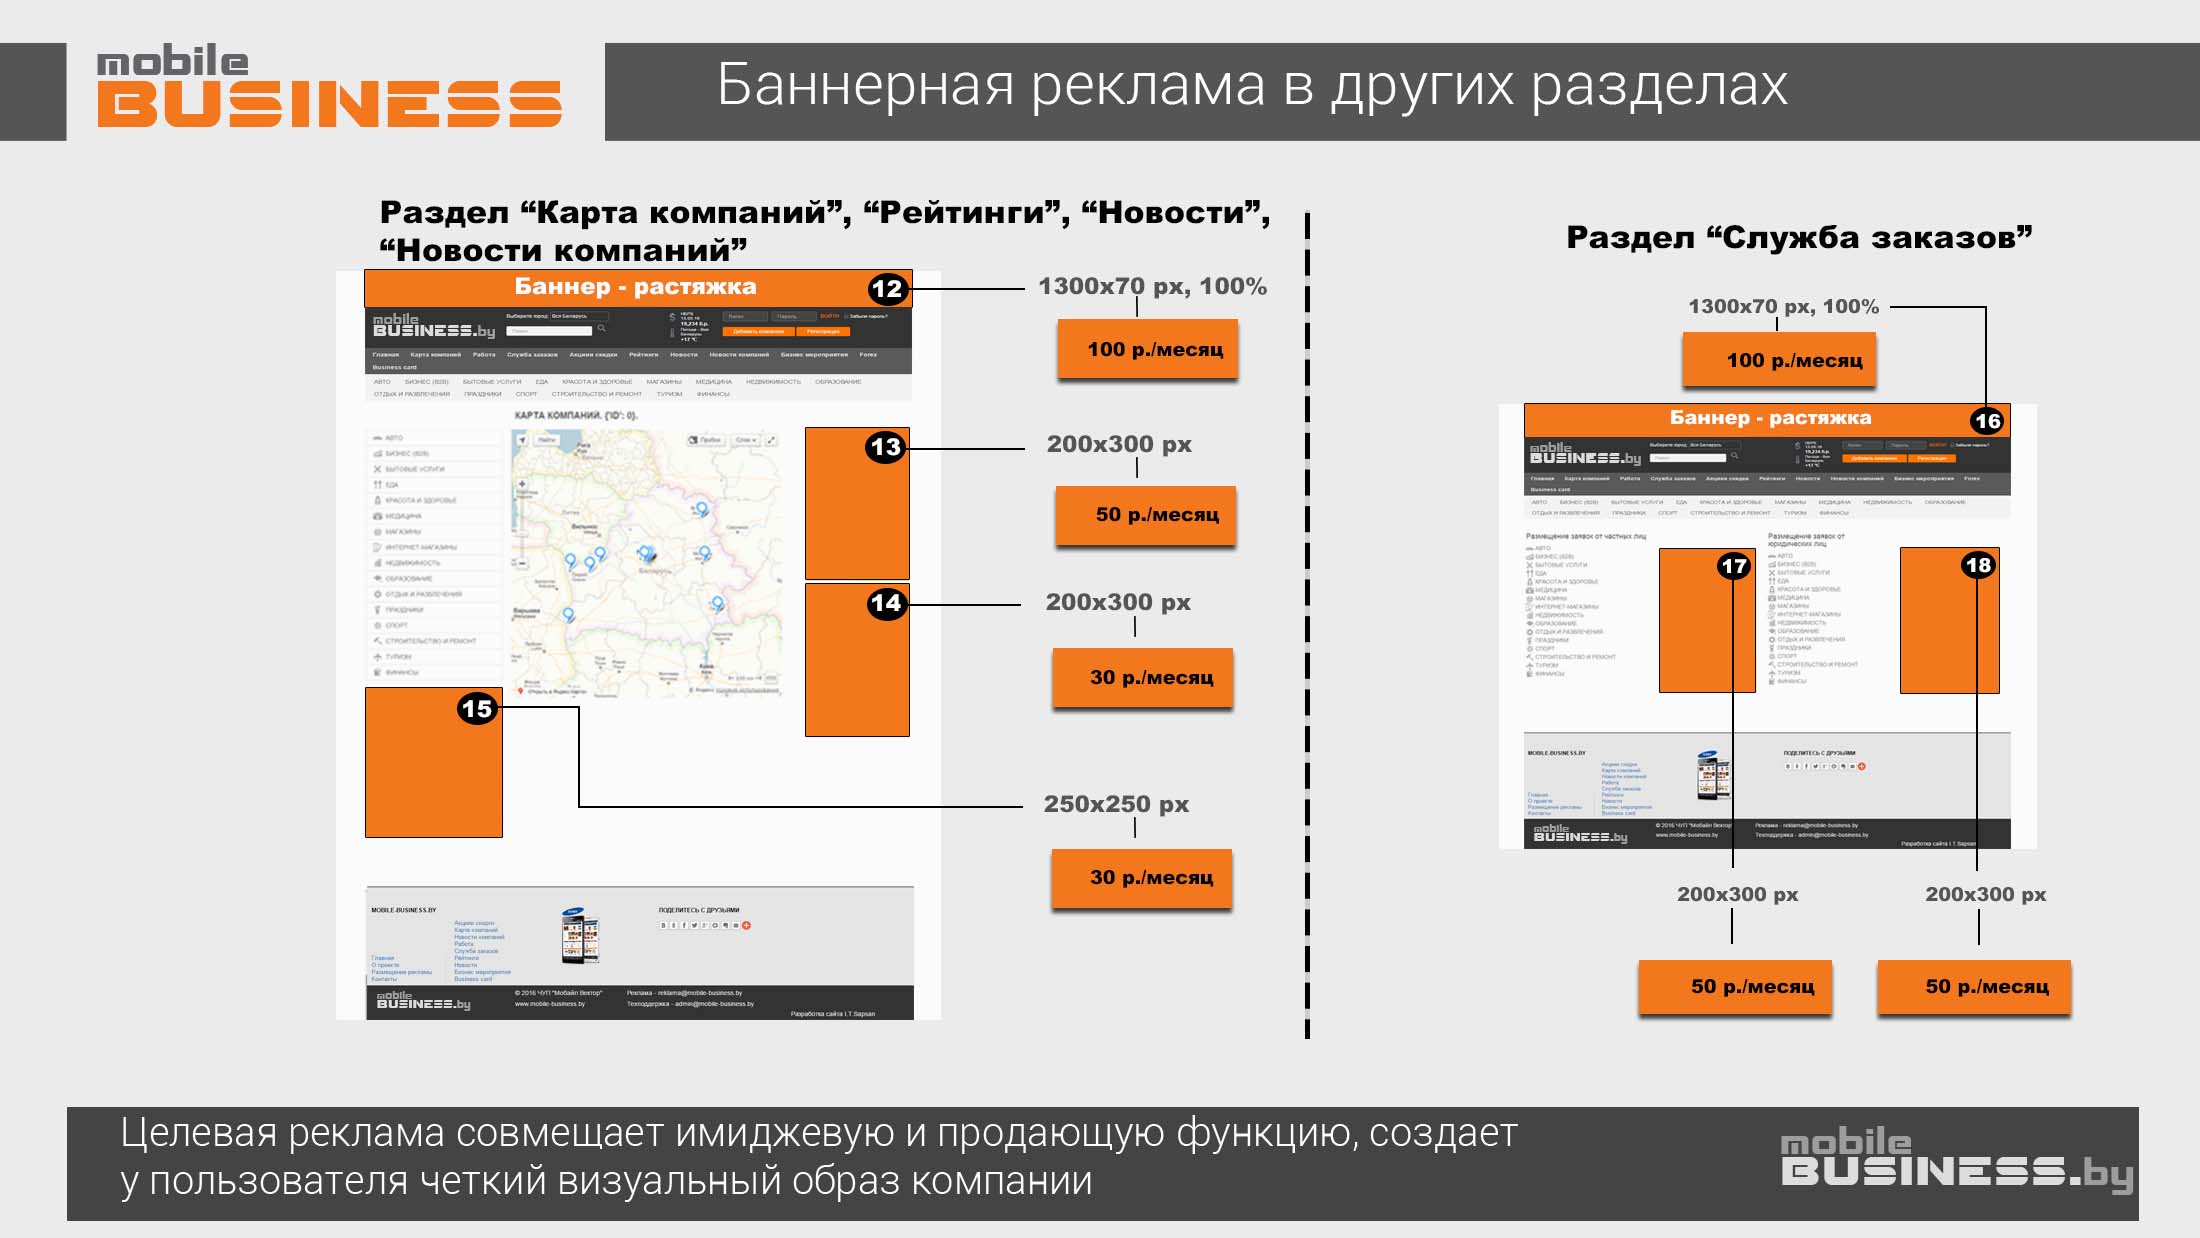Open the Новости компаний menu item in left site
Image resolution: width=2200 pixels, height=1238 pixels.
738,354
